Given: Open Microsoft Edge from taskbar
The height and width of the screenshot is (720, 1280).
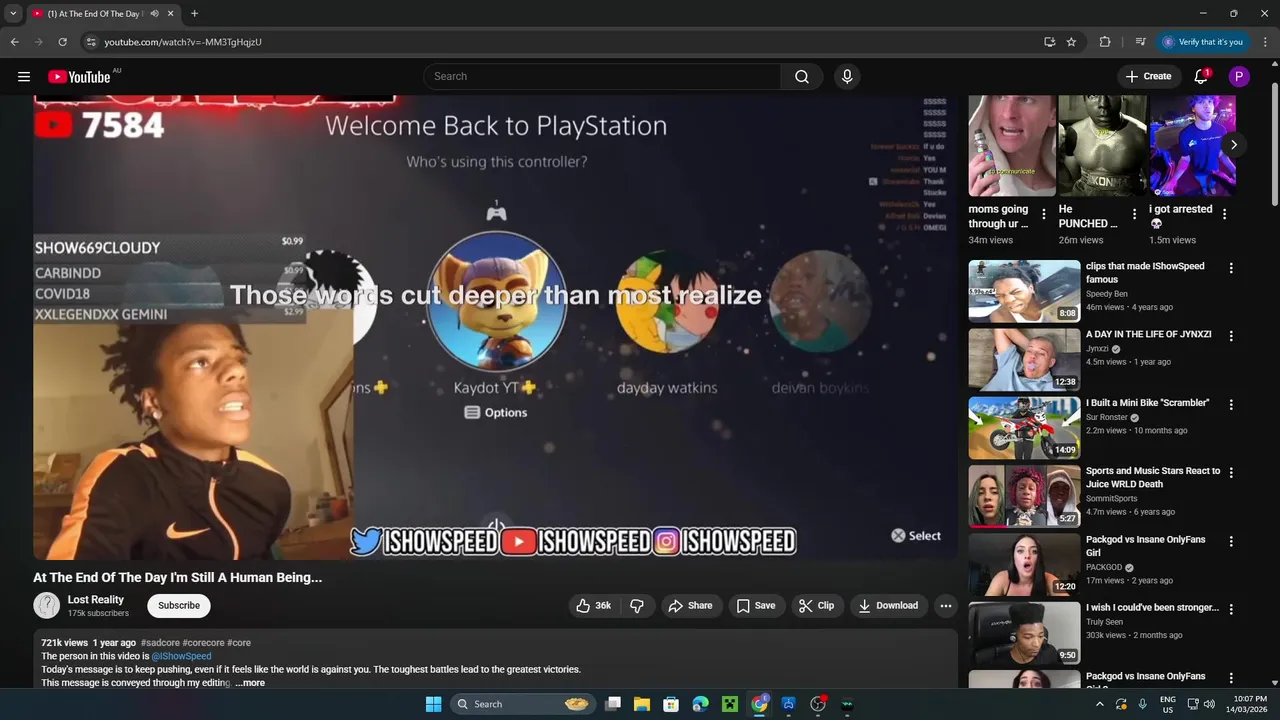Looking at the screenshot, I should click(x=700, y=704).
